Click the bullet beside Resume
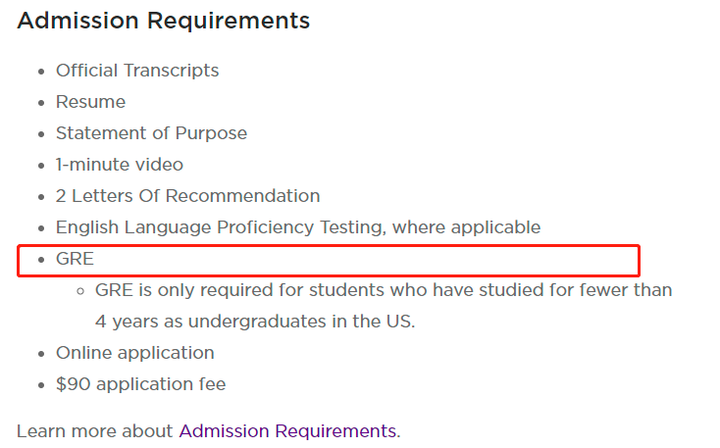The image size is (720, 448). coord(42,103)
